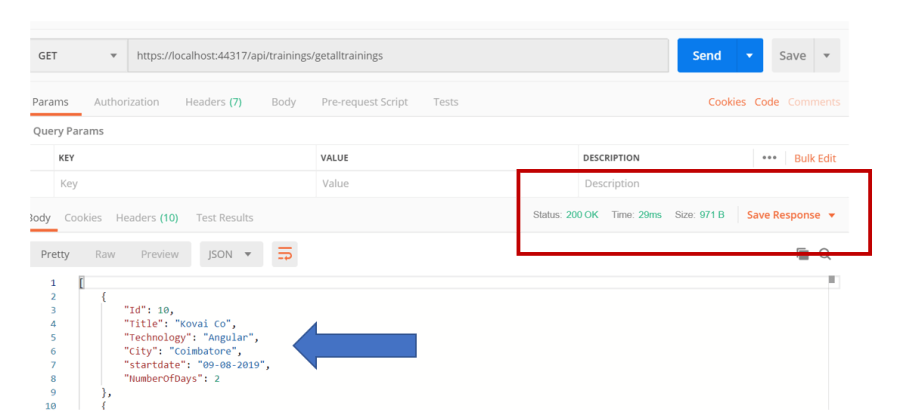Expand the Save button dropdown arrow
This screenshot has width=900, height=412.
click(x=826, y=55)
